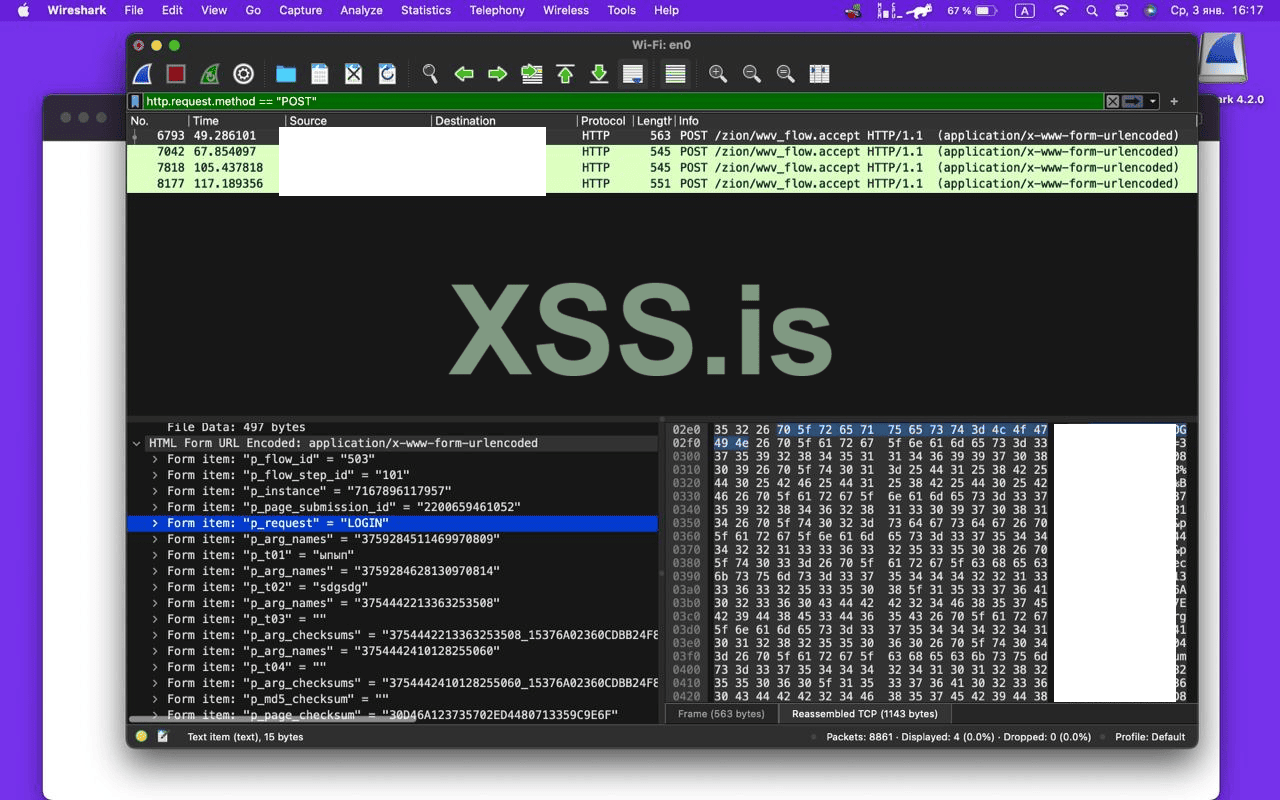Image resolution: width=1280 pixels, height=800 pixels.
Task: Select the Find a packet magnifier tool
Action: click(x=430, y=73)
